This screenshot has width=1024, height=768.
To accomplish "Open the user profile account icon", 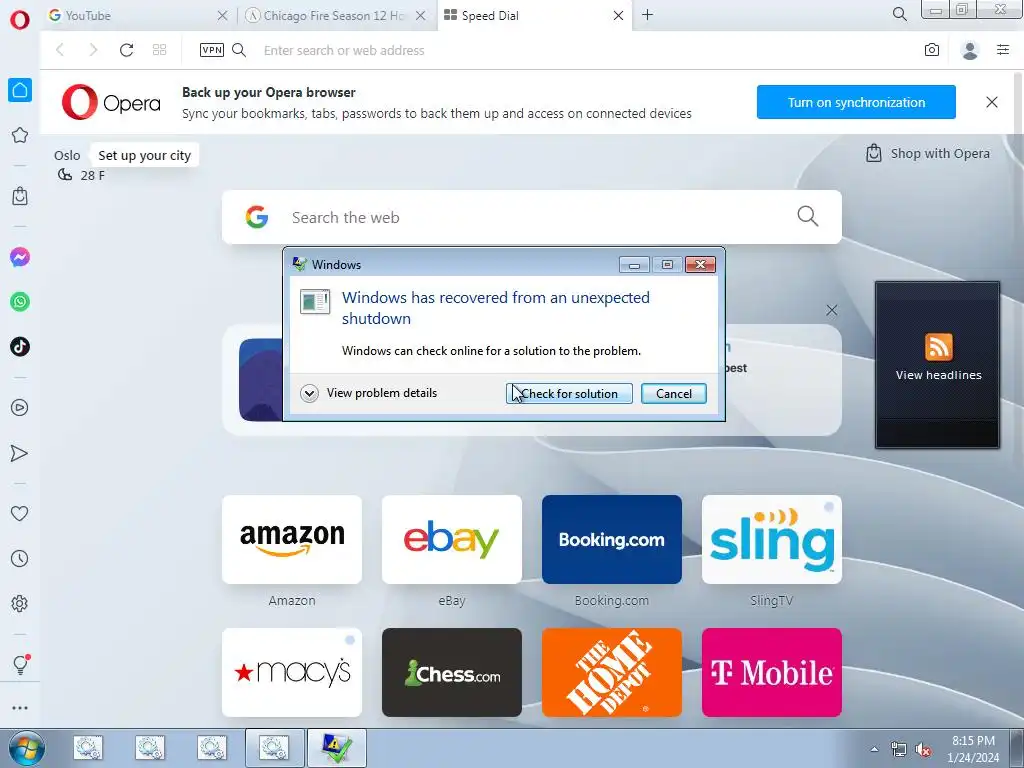I will tap(970, 50).
